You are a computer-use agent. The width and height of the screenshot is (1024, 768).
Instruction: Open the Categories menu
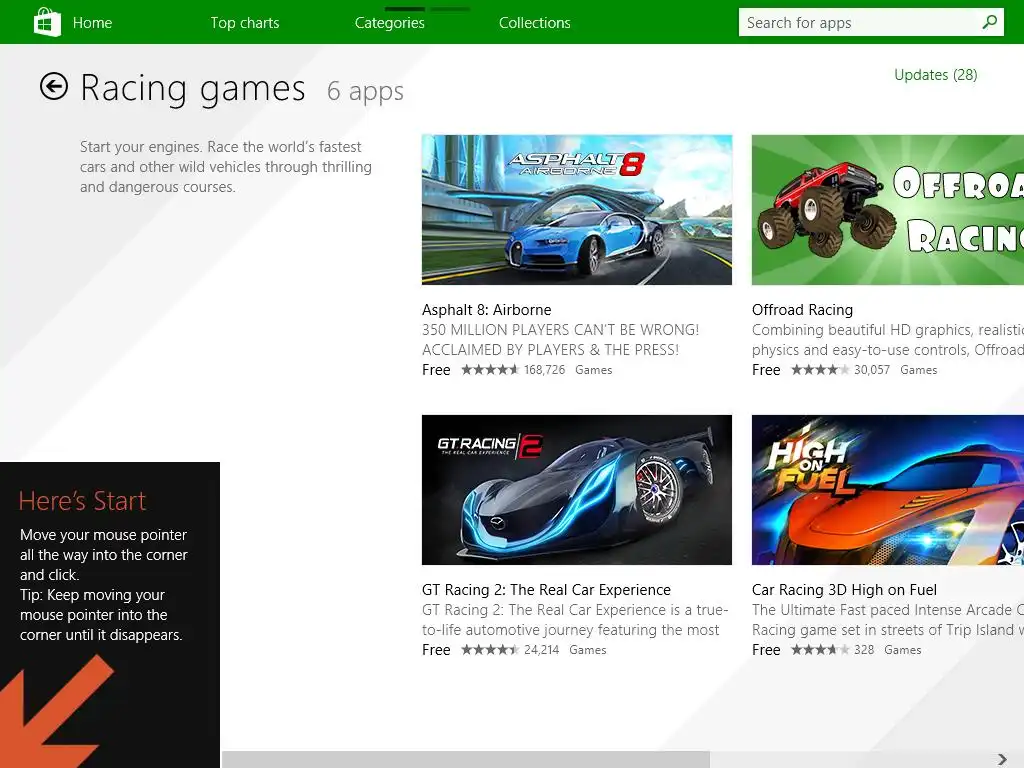390,23
